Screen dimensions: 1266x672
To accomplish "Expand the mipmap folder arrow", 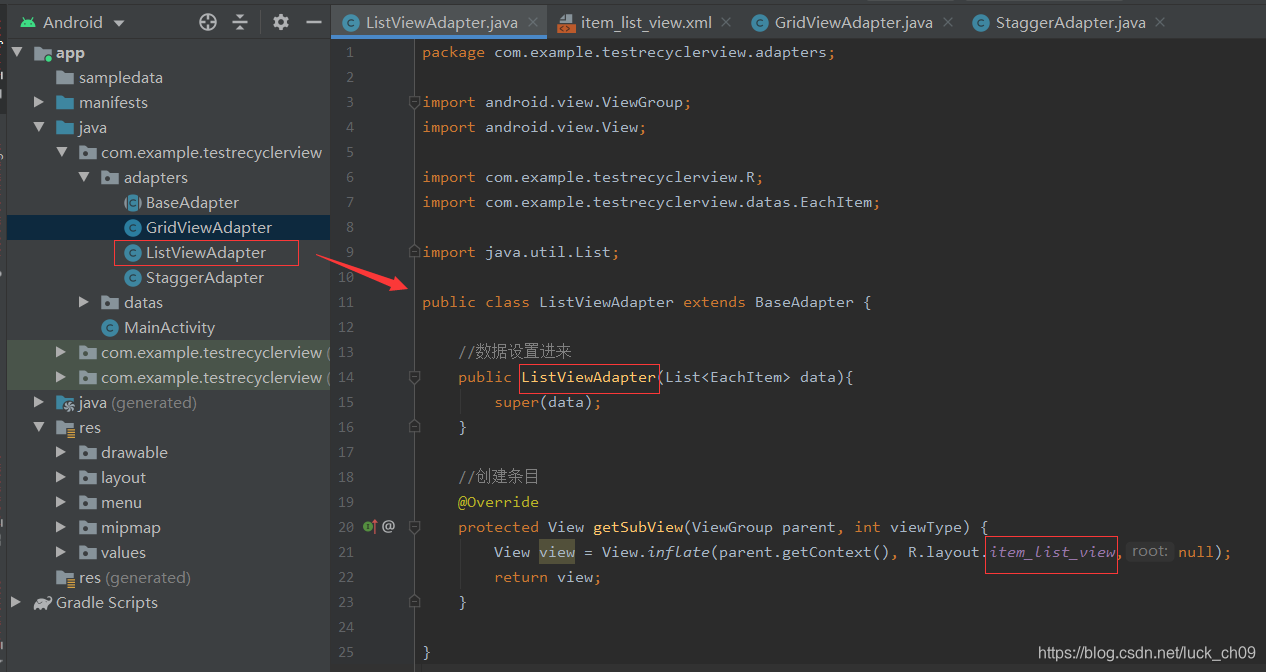I will point(62,527).
